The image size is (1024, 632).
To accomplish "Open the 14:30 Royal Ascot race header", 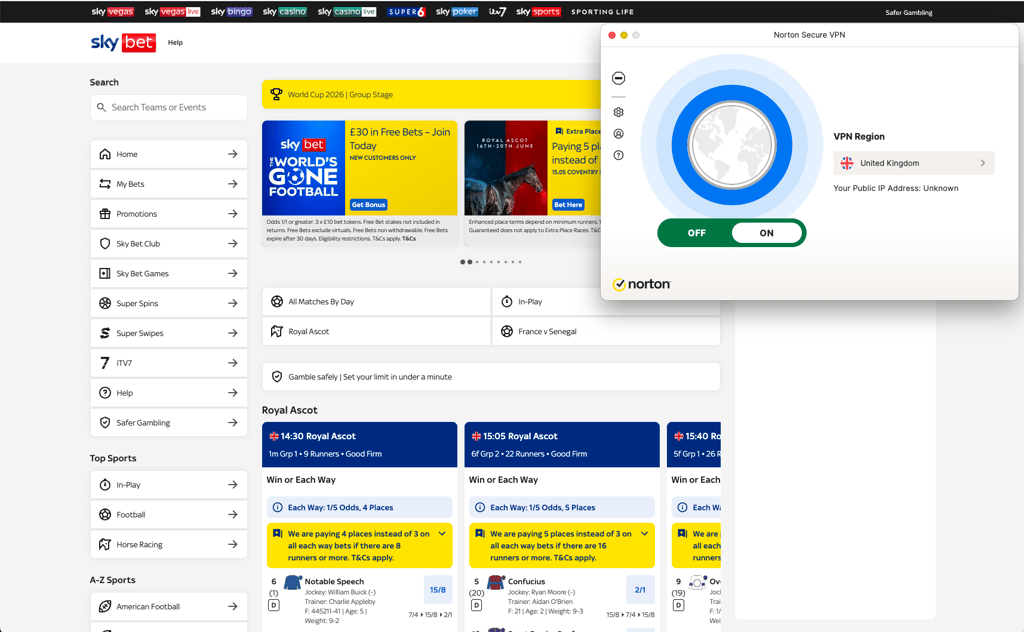I will [x=359, y=445].
